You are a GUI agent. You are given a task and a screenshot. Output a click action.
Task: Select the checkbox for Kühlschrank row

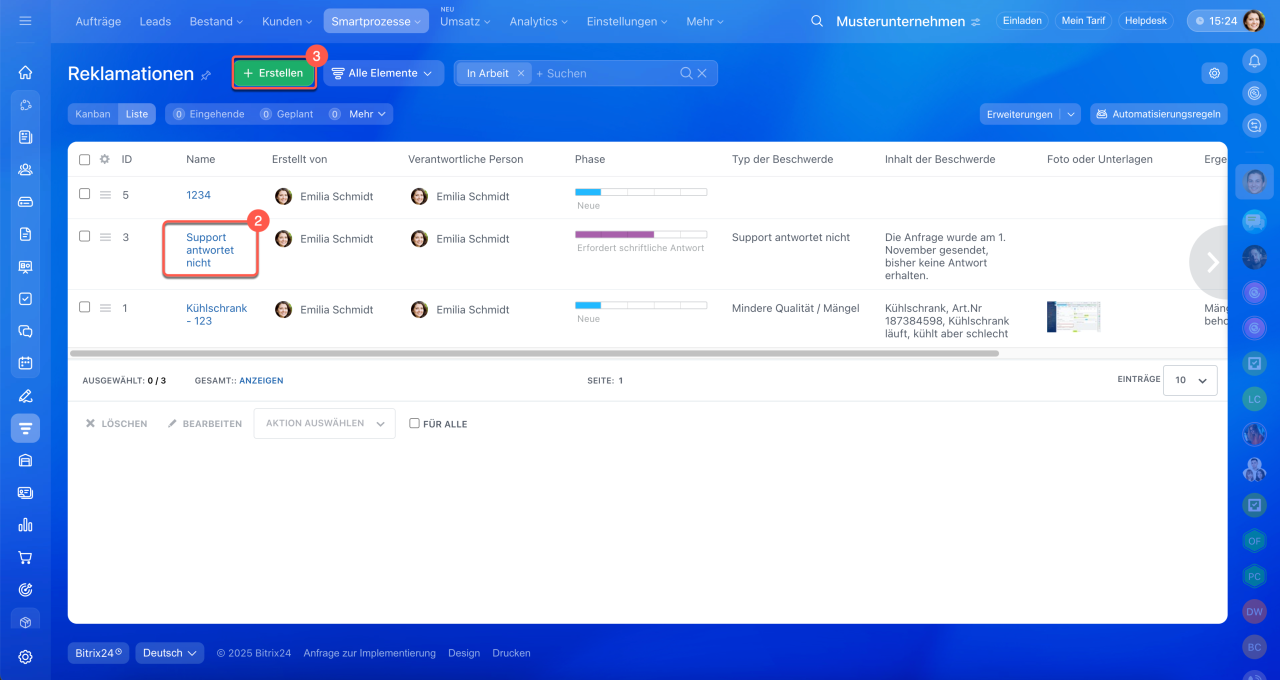(x=85, y=307)
